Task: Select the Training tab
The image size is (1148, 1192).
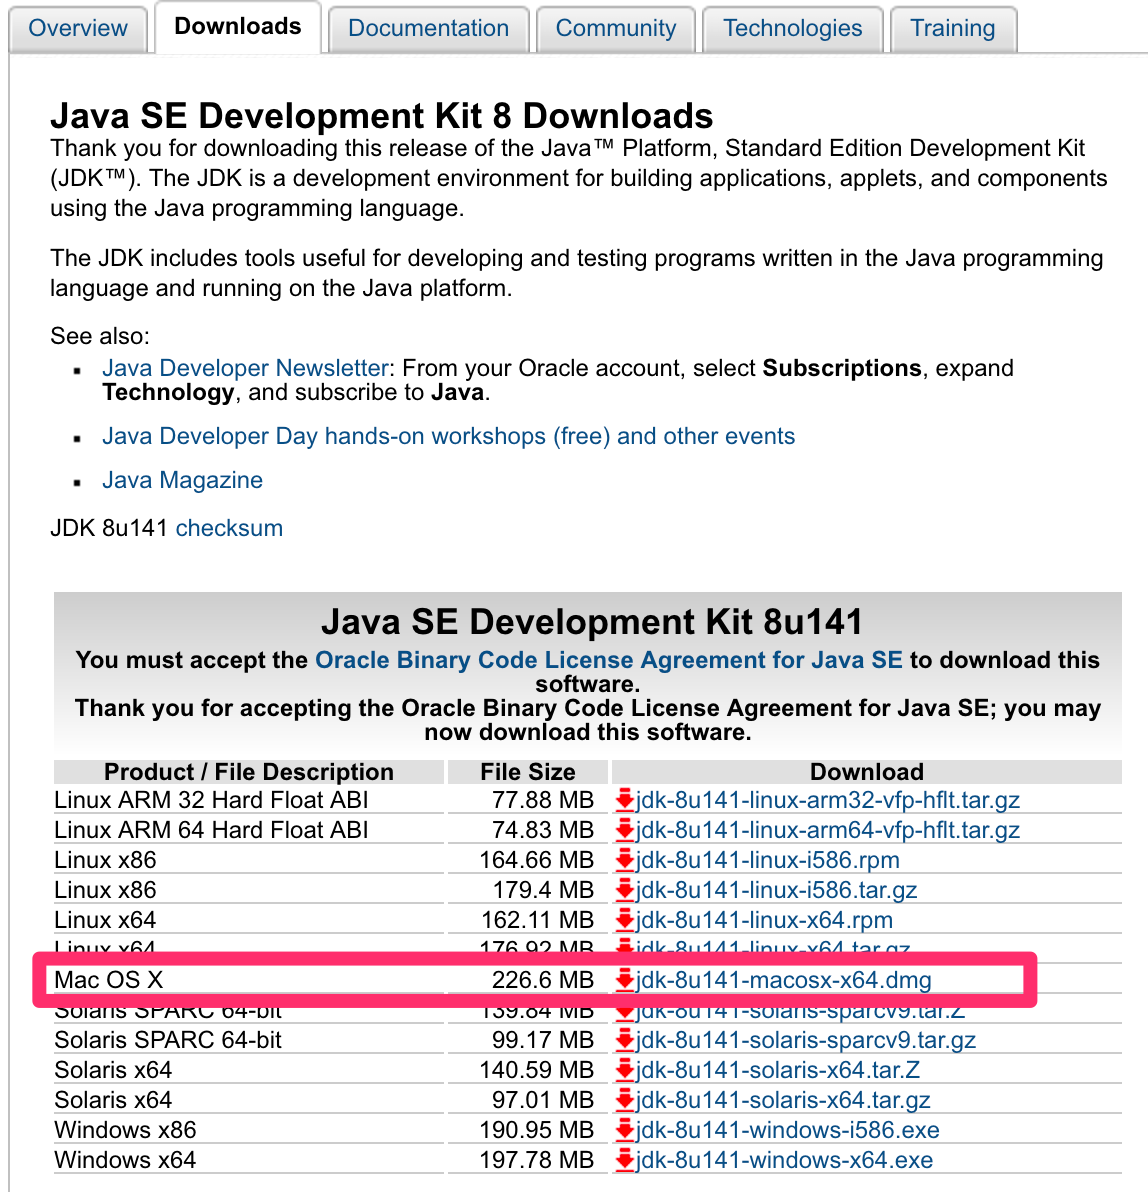Action: pyautogui.click(x=952, y=28)
